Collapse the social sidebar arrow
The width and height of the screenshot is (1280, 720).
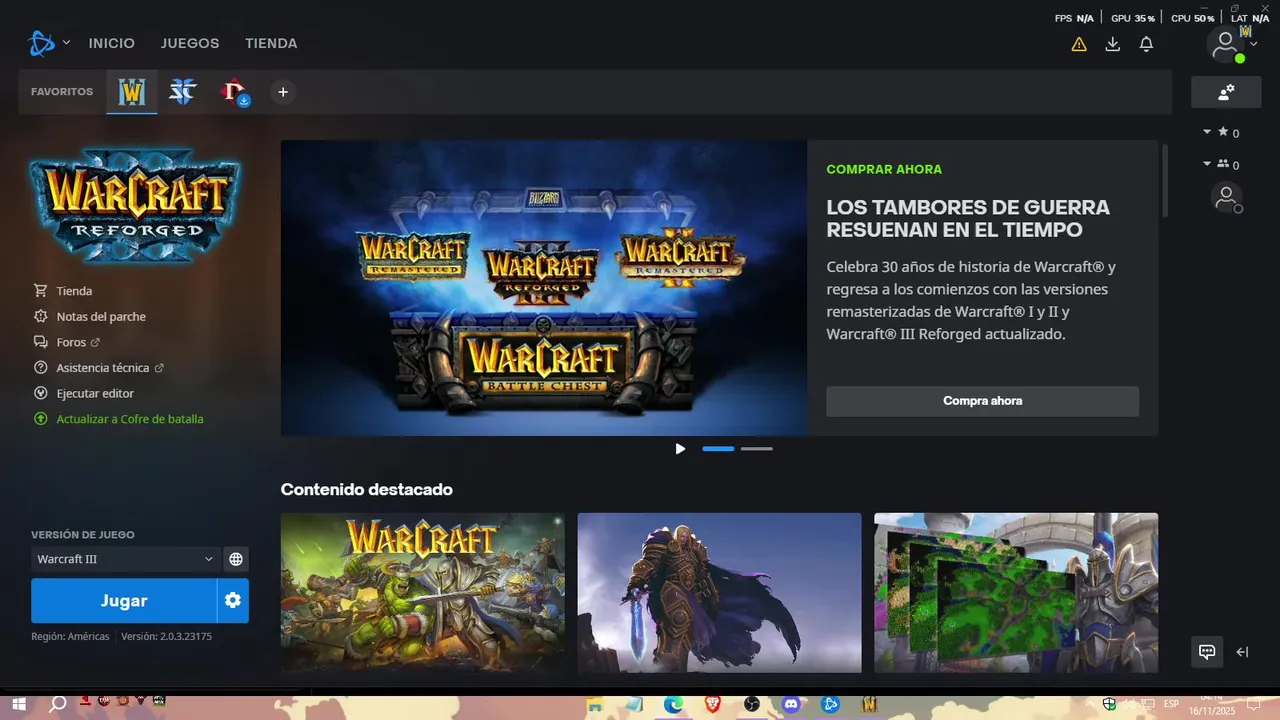[1242, 652]
